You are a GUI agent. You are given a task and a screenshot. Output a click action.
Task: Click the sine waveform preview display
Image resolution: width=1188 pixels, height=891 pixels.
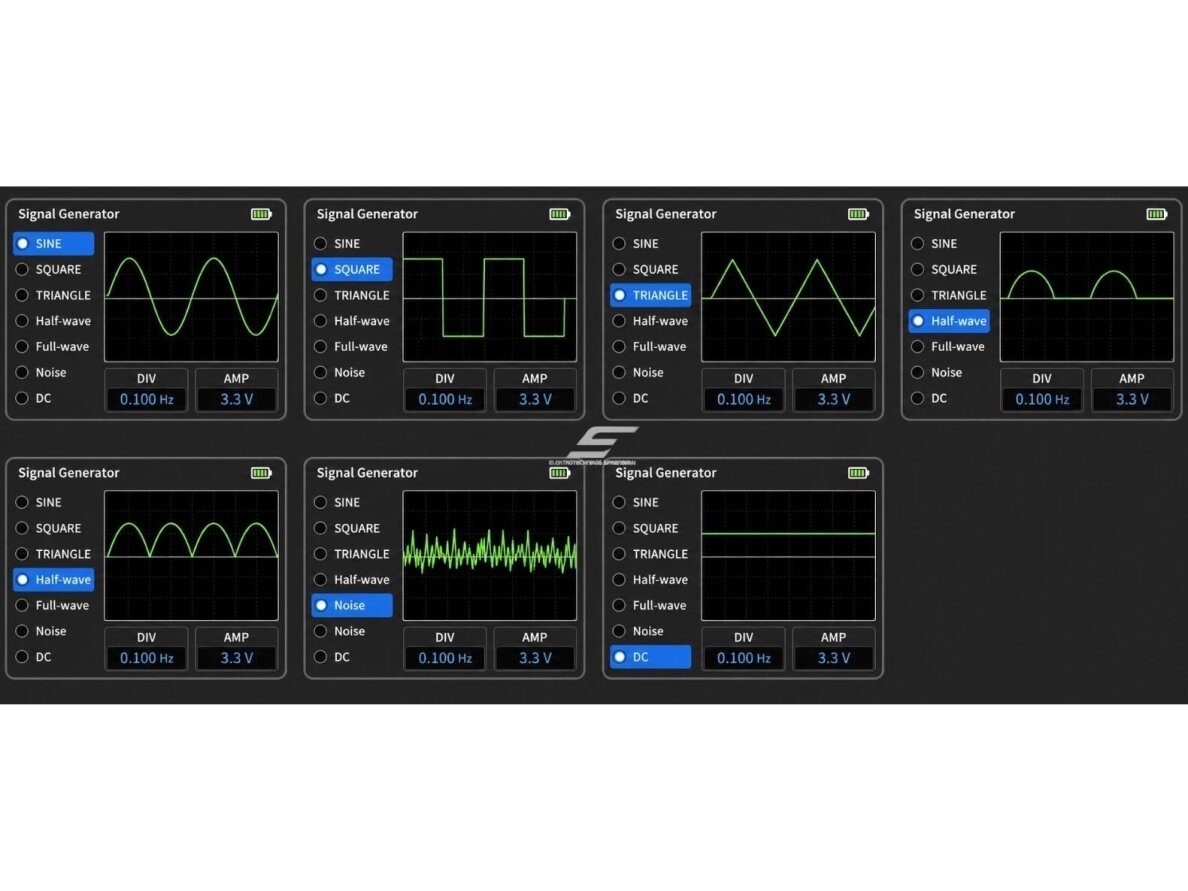pos(191,297)
